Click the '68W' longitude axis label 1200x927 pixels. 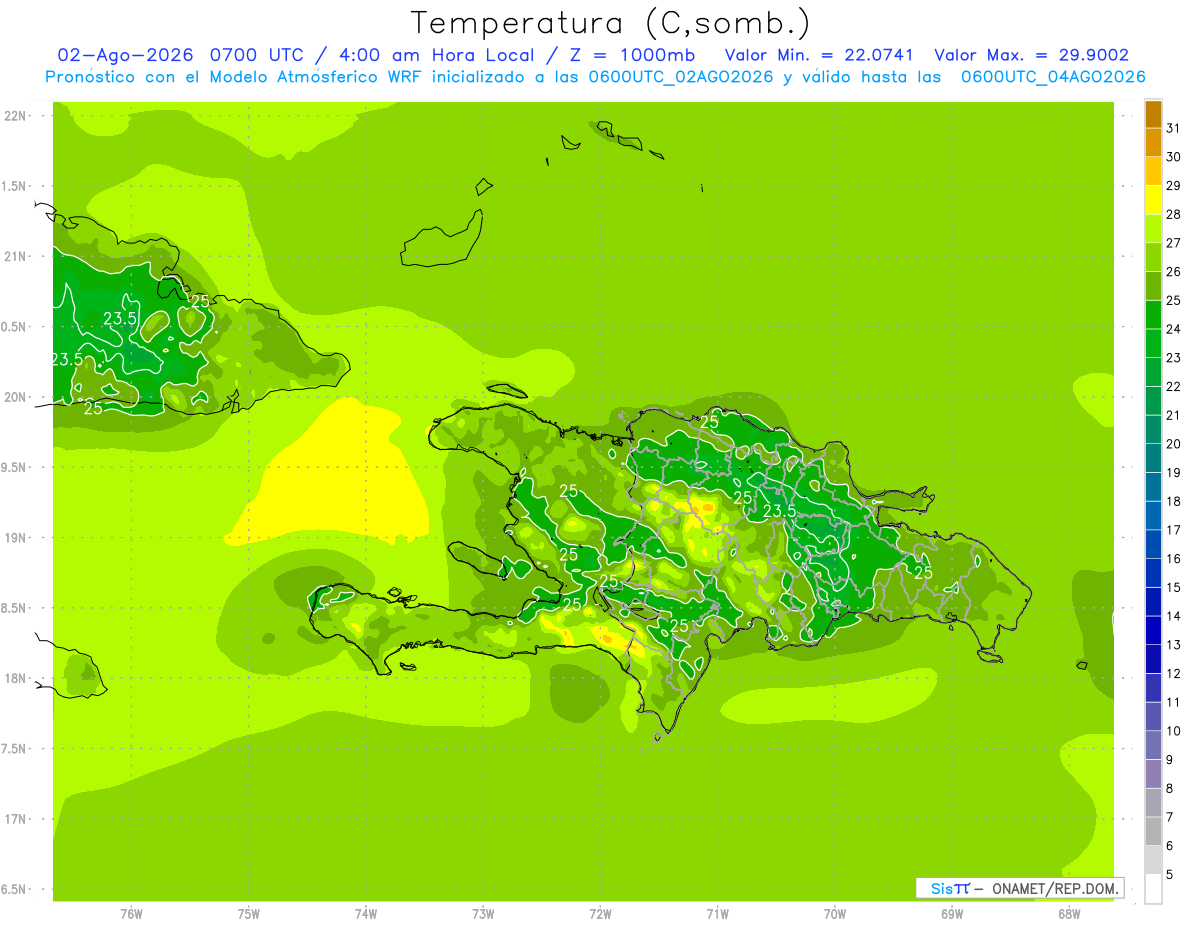point(1069,914)
